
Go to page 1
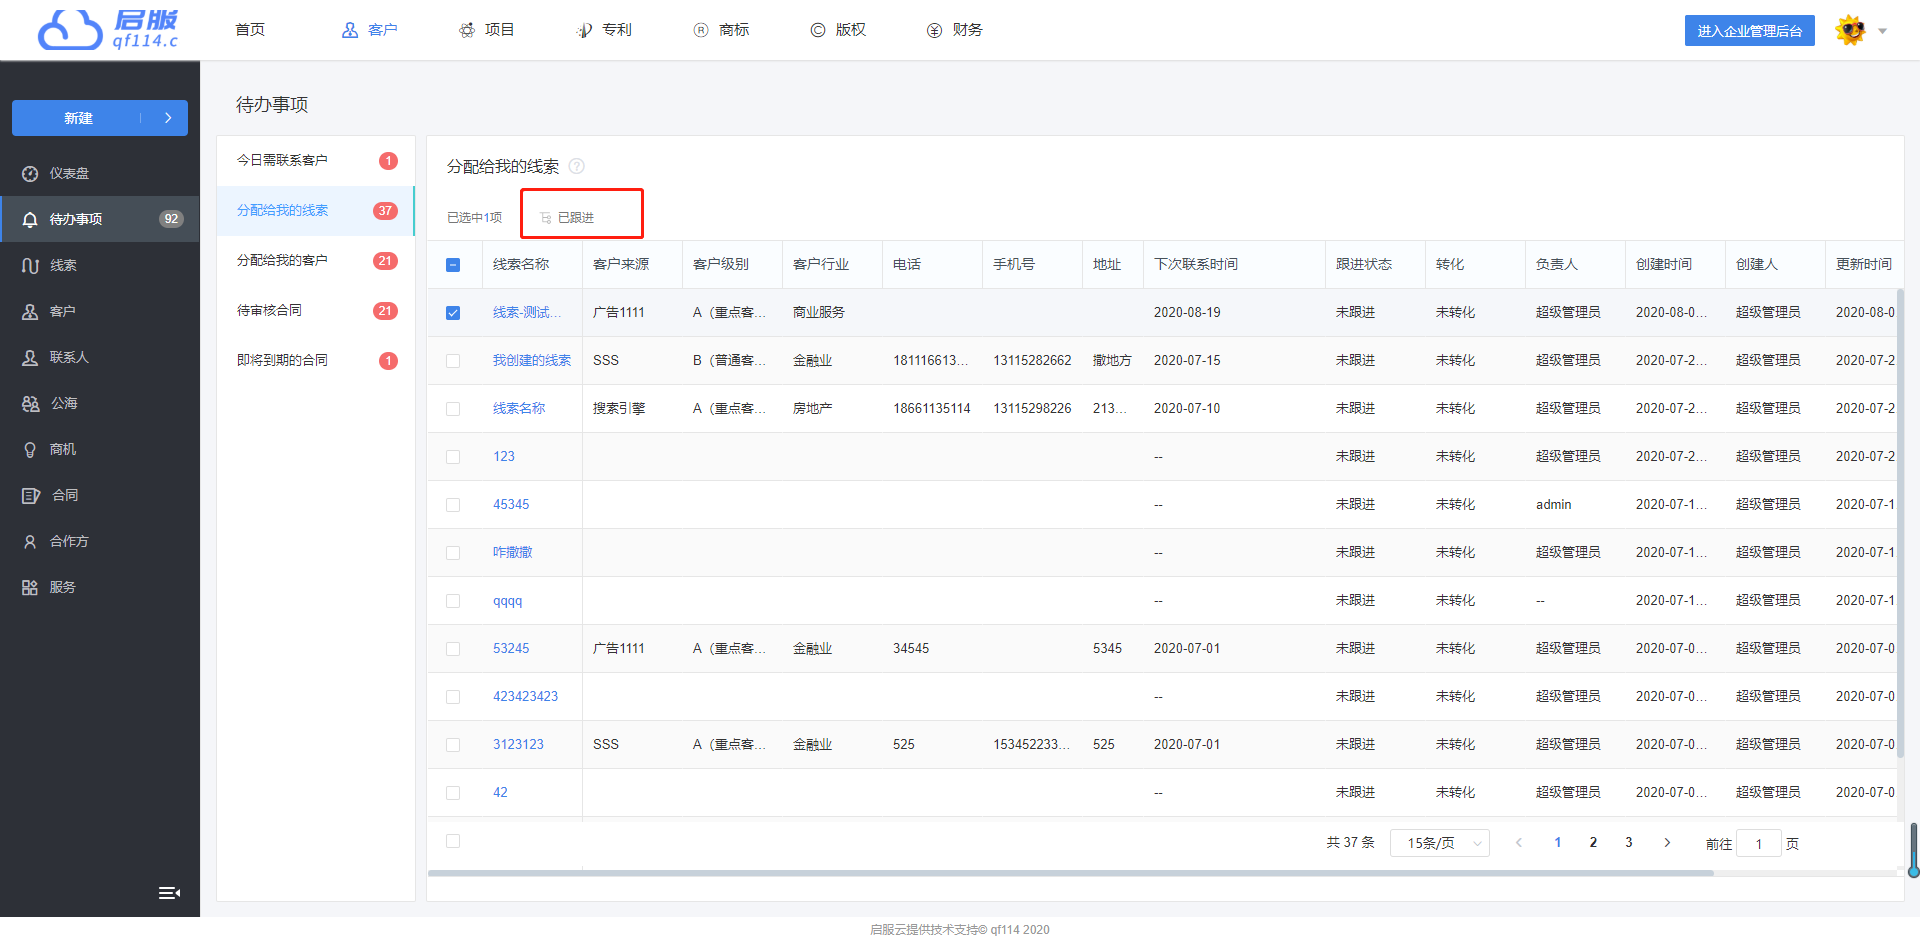click(1558, 843)
